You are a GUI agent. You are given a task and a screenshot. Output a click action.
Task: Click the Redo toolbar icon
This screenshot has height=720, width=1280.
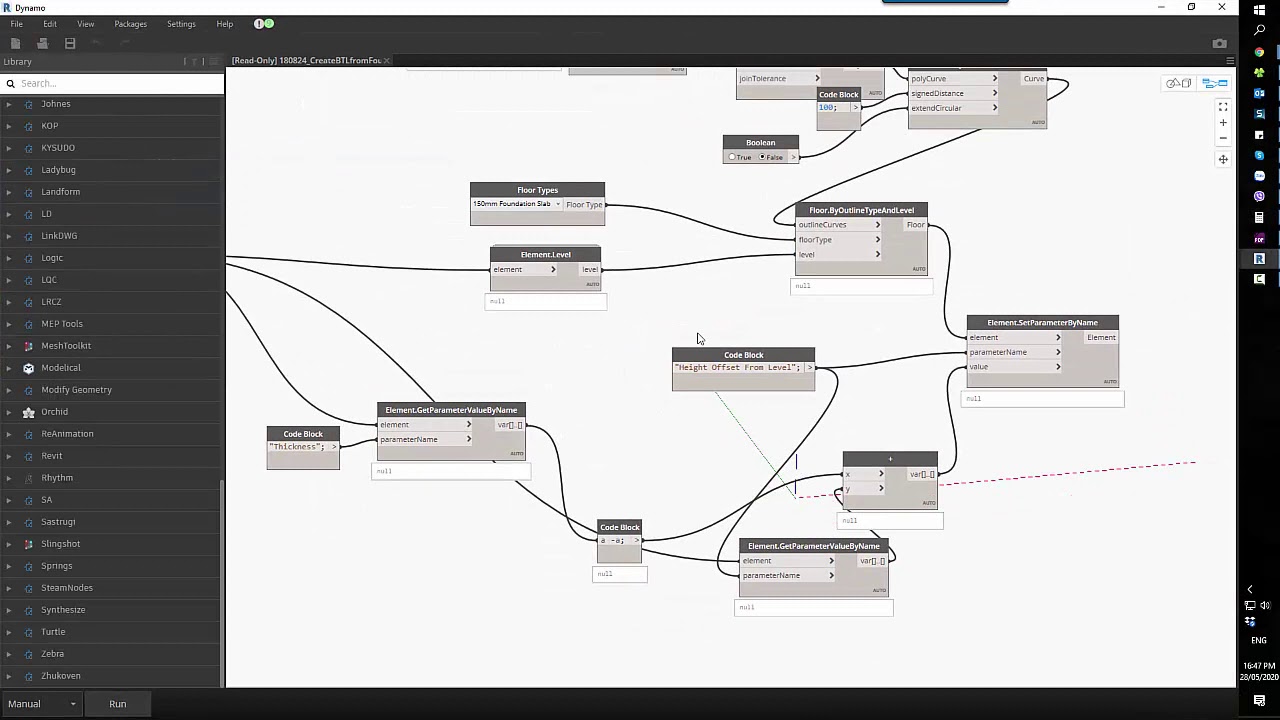(124, 43)
